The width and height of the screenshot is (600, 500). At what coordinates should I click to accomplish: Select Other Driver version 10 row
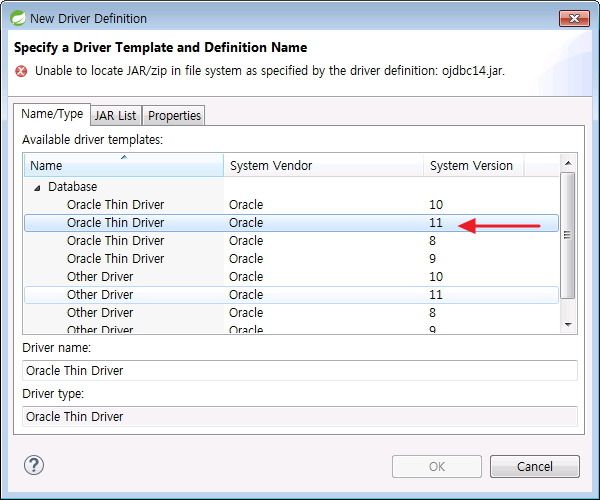tap(291, 277)
